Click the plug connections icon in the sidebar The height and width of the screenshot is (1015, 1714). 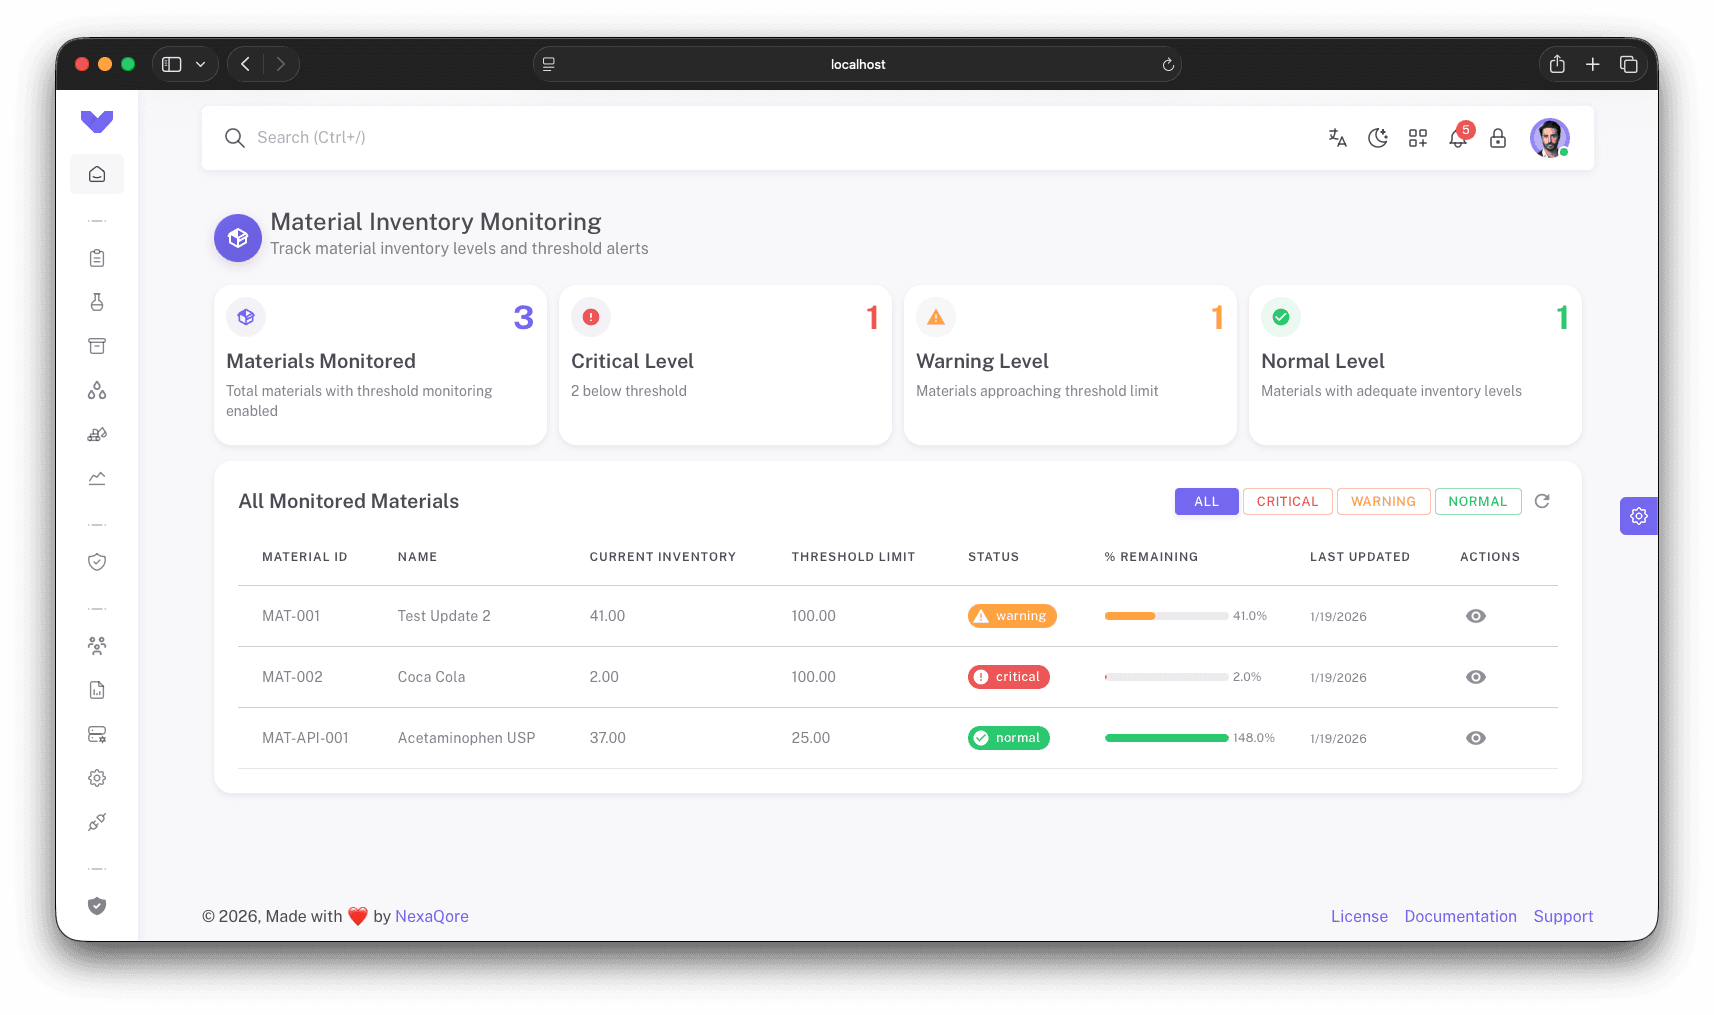[x=96, y=821]
